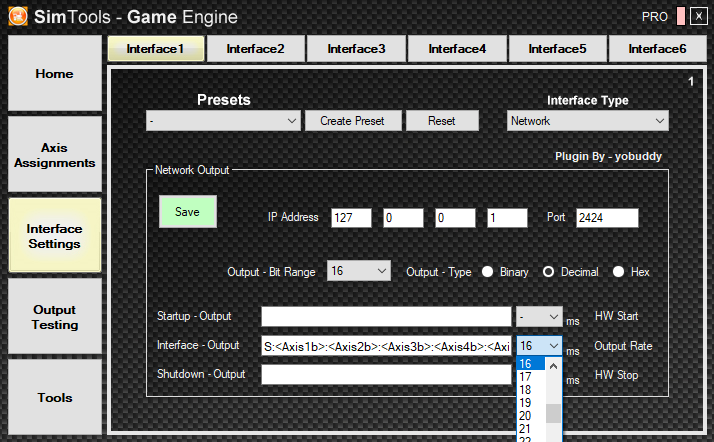The height and width of the screenshot is (442, 714).
Task: Open the Output Bit Range dropdown
Action: tap(359, 271)
